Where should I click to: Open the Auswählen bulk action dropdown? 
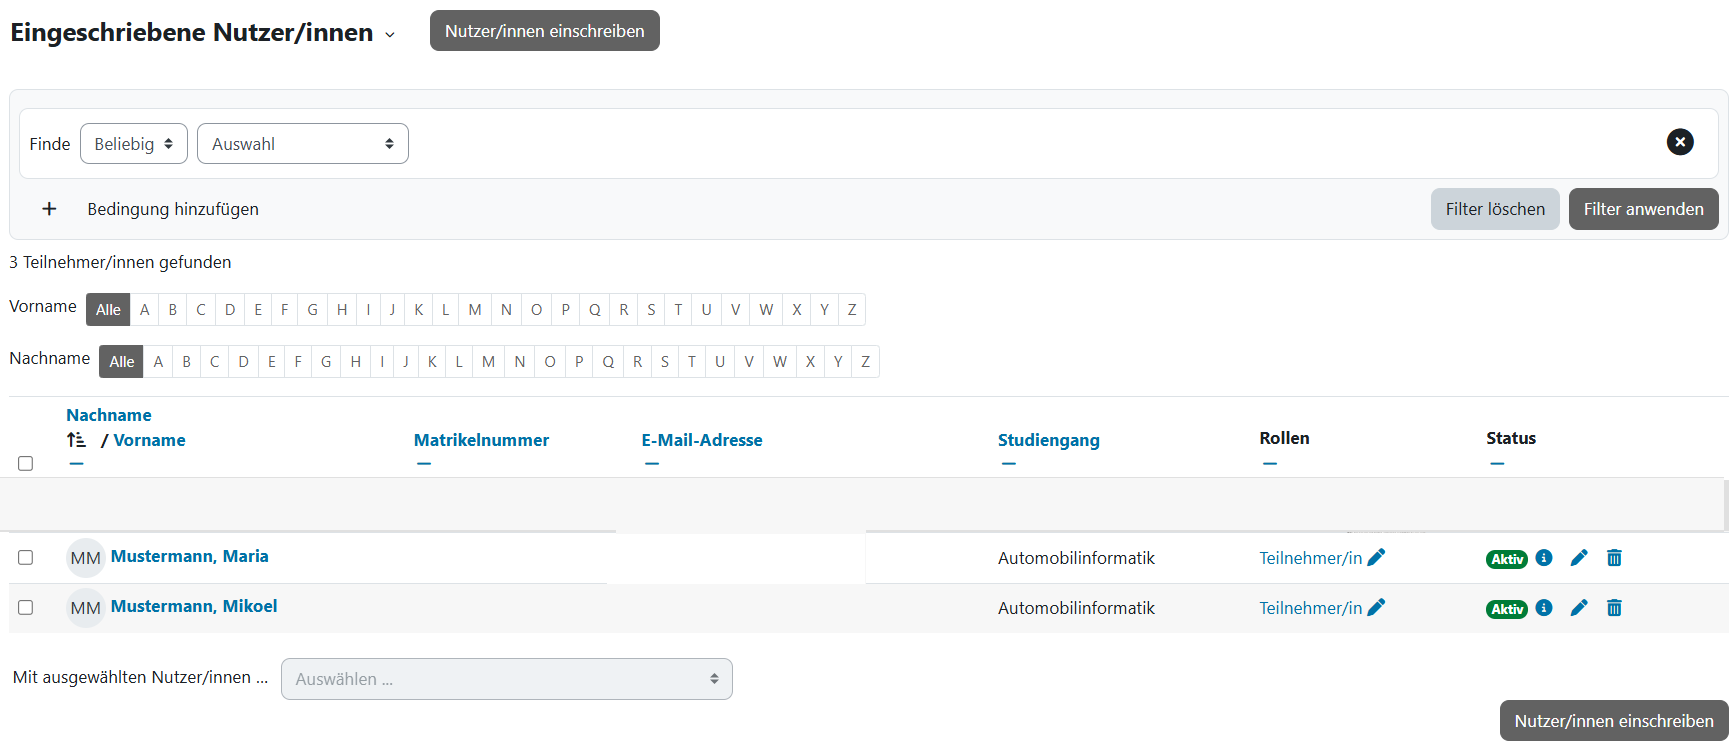pyautogui.click(x=506, y=679)
